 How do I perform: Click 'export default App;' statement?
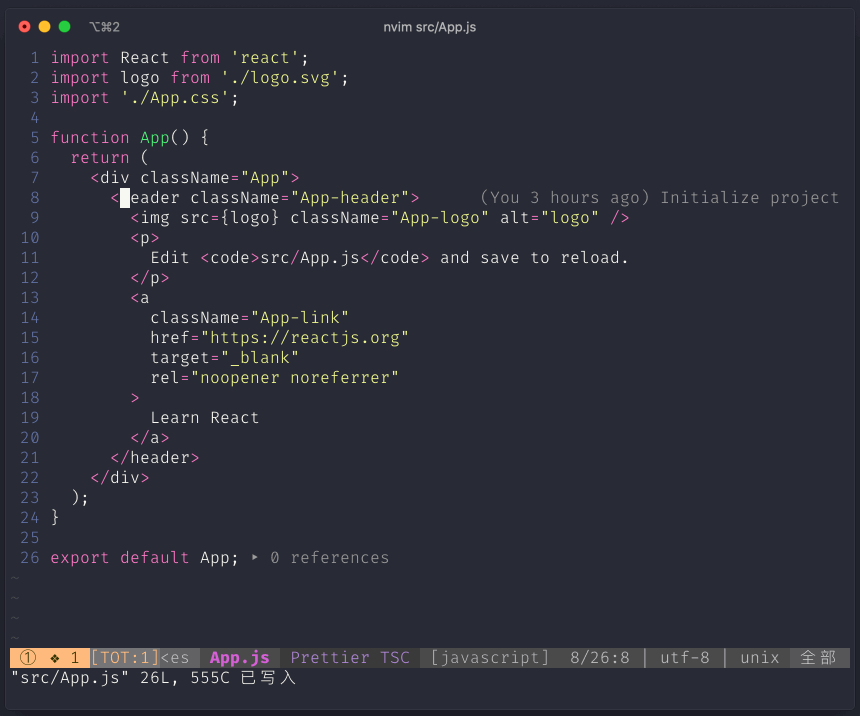click(145, 557)
